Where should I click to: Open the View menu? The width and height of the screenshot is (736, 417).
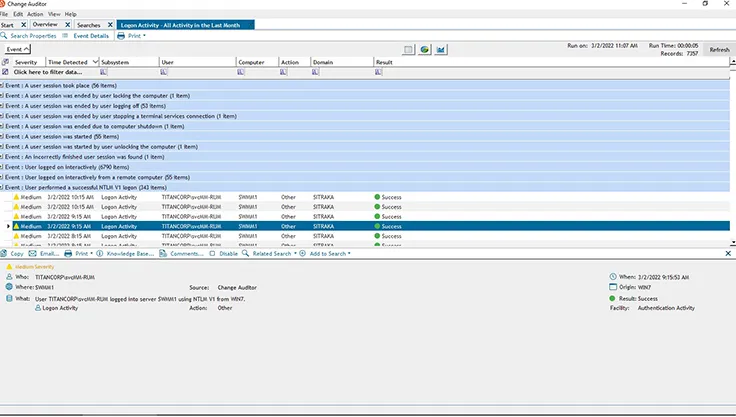54,14
